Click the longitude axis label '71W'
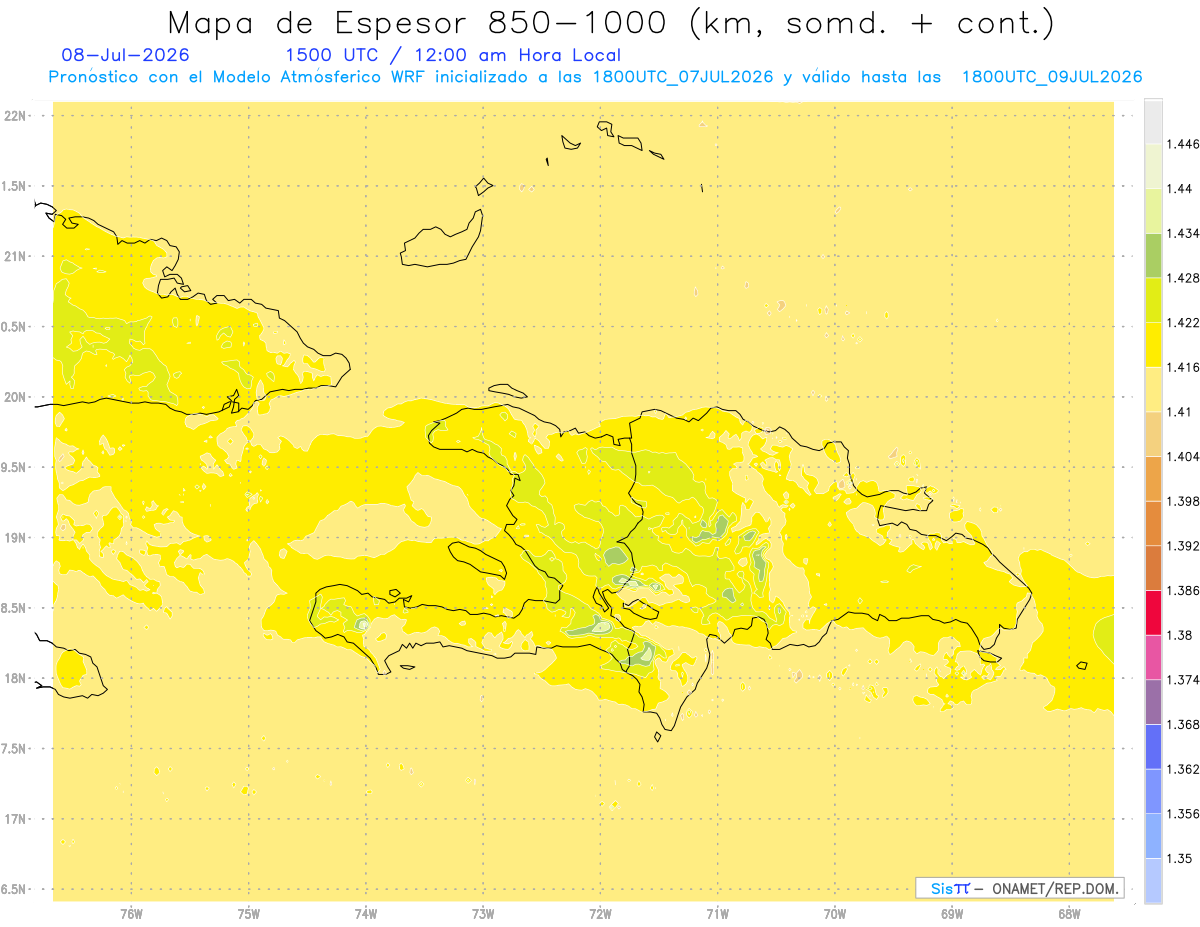 (717, 914)
